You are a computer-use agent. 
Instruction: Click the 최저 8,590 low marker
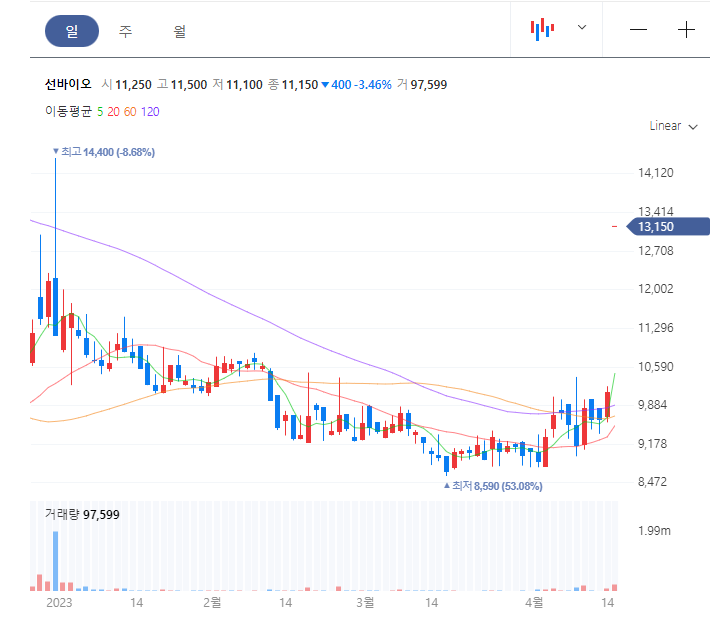click(493, 486)
